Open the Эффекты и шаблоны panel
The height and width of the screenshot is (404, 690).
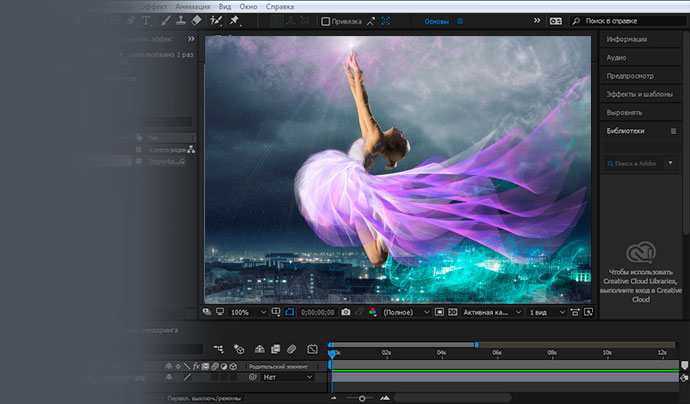click(641, 94)
